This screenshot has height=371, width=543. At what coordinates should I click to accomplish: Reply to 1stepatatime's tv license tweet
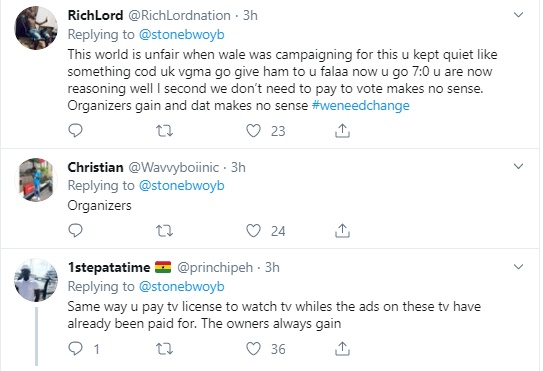point(75,348)
